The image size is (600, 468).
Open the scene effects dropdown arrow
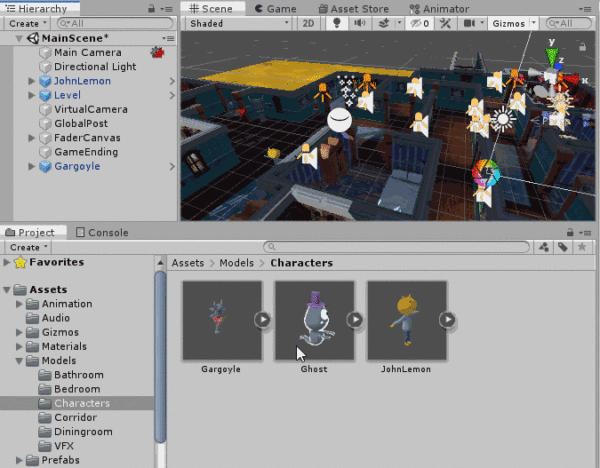coord(399,23)
